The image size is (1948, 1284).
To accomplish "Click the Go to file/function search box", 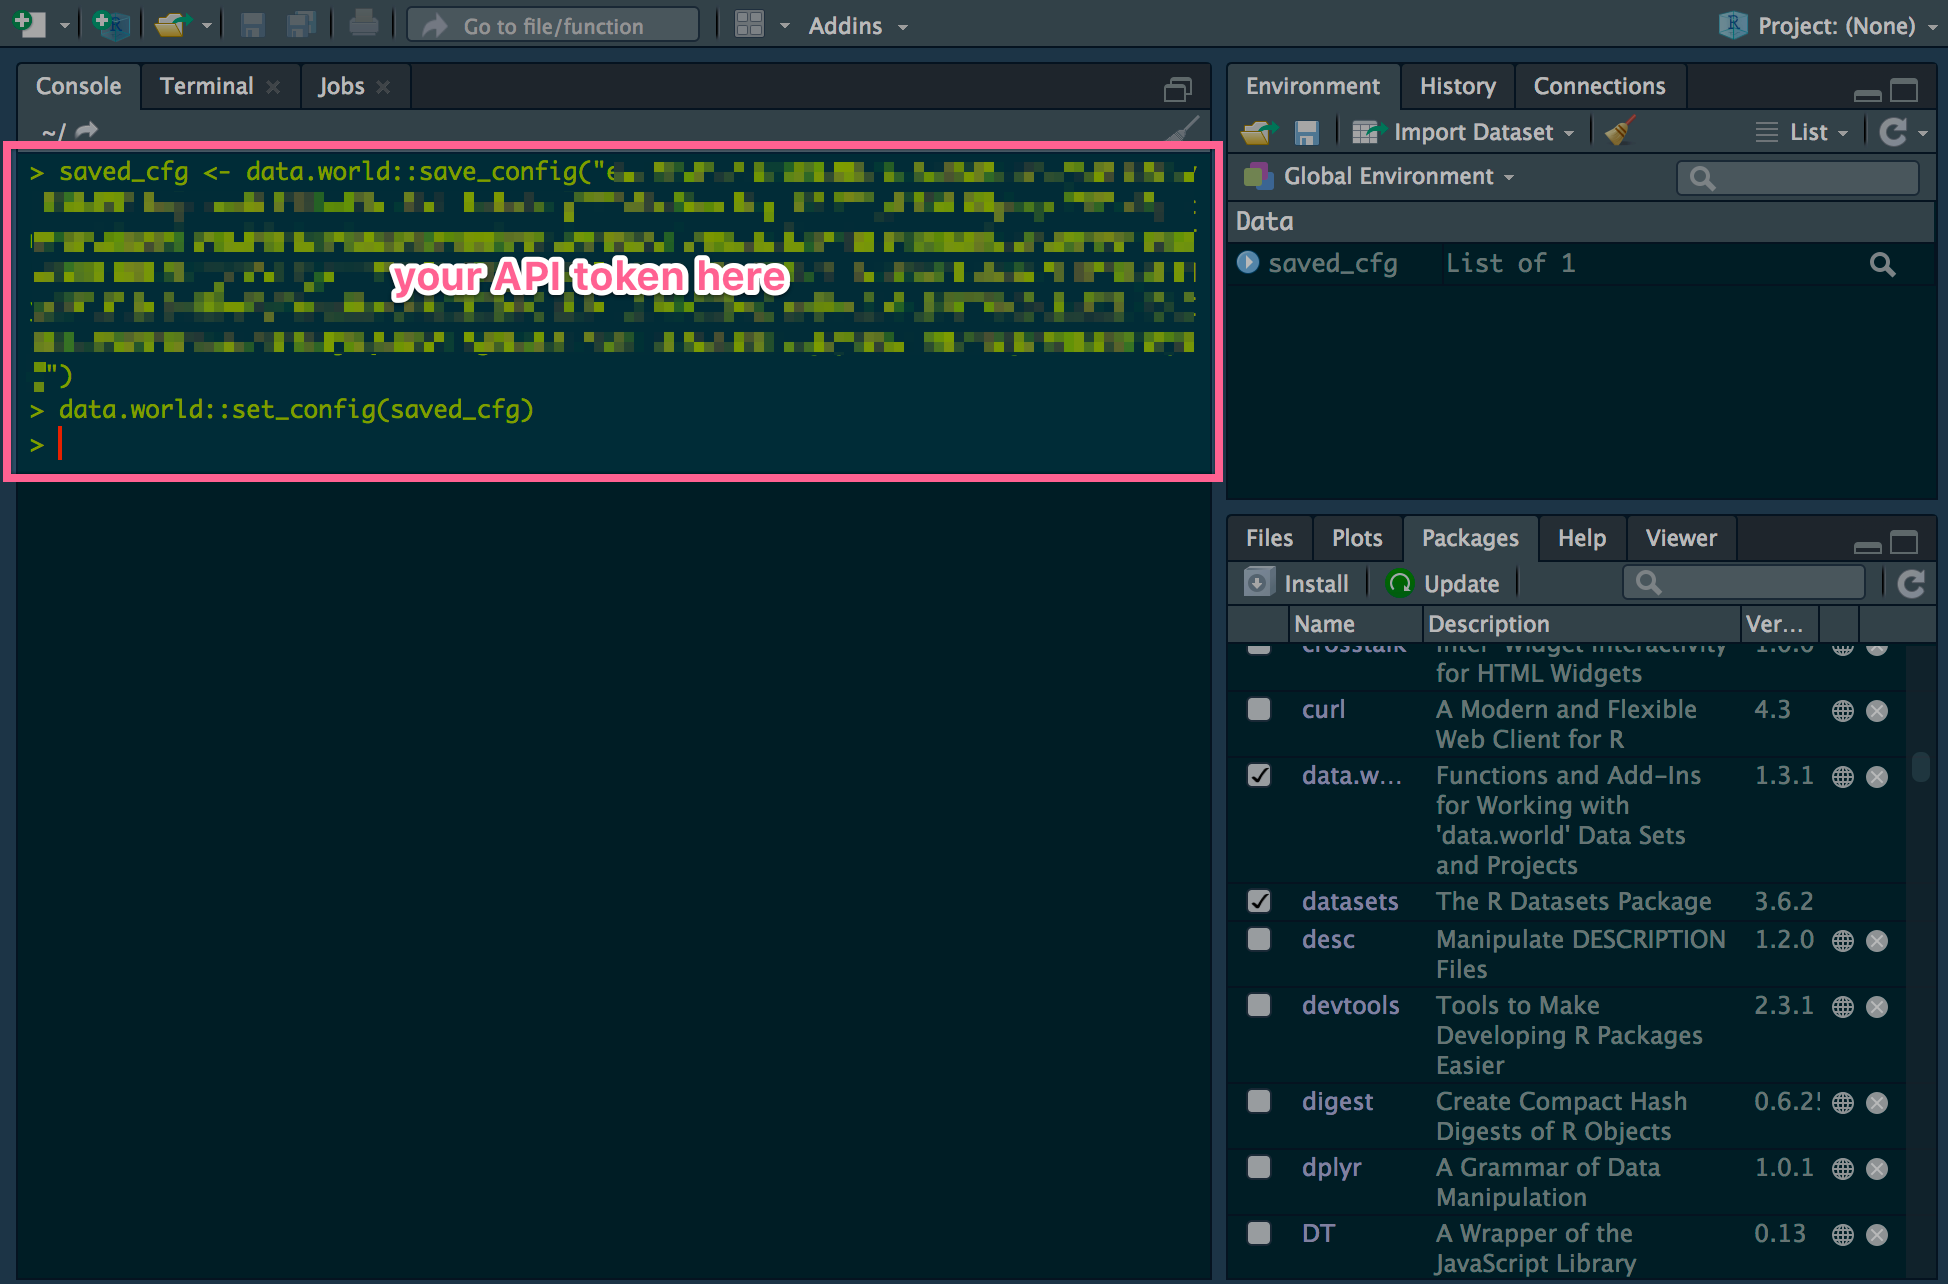I will pyautogui.click(x=552, y=25).
